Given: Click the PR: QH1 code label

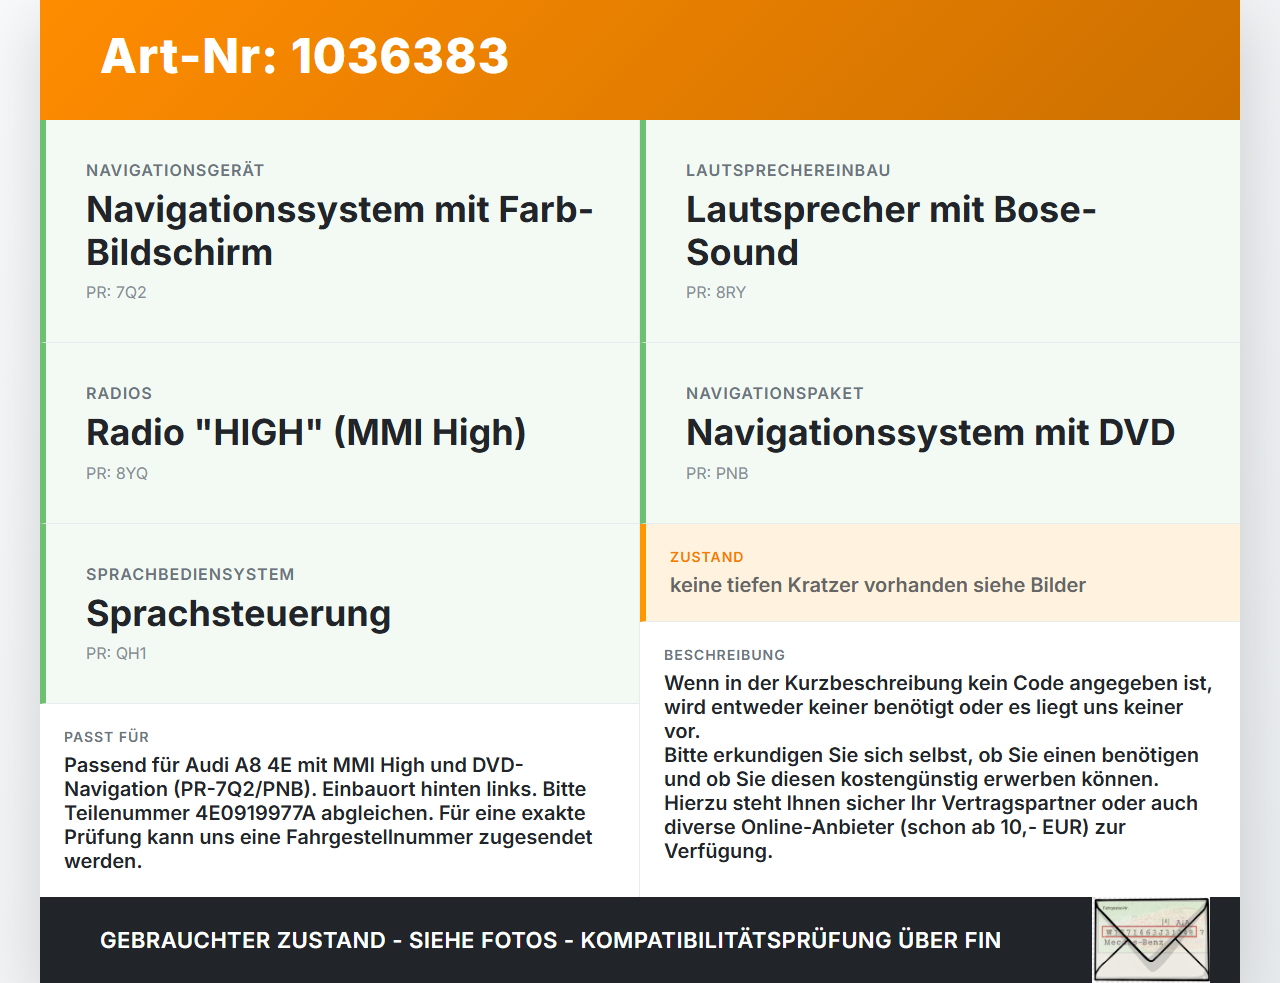Looking at the screenshot, I should pos(116,653).
